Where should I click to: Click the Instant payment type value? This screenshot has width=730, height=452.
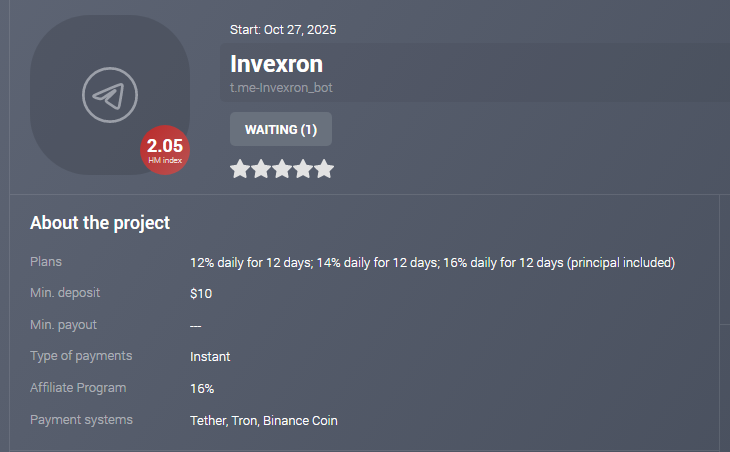point(210,357)
